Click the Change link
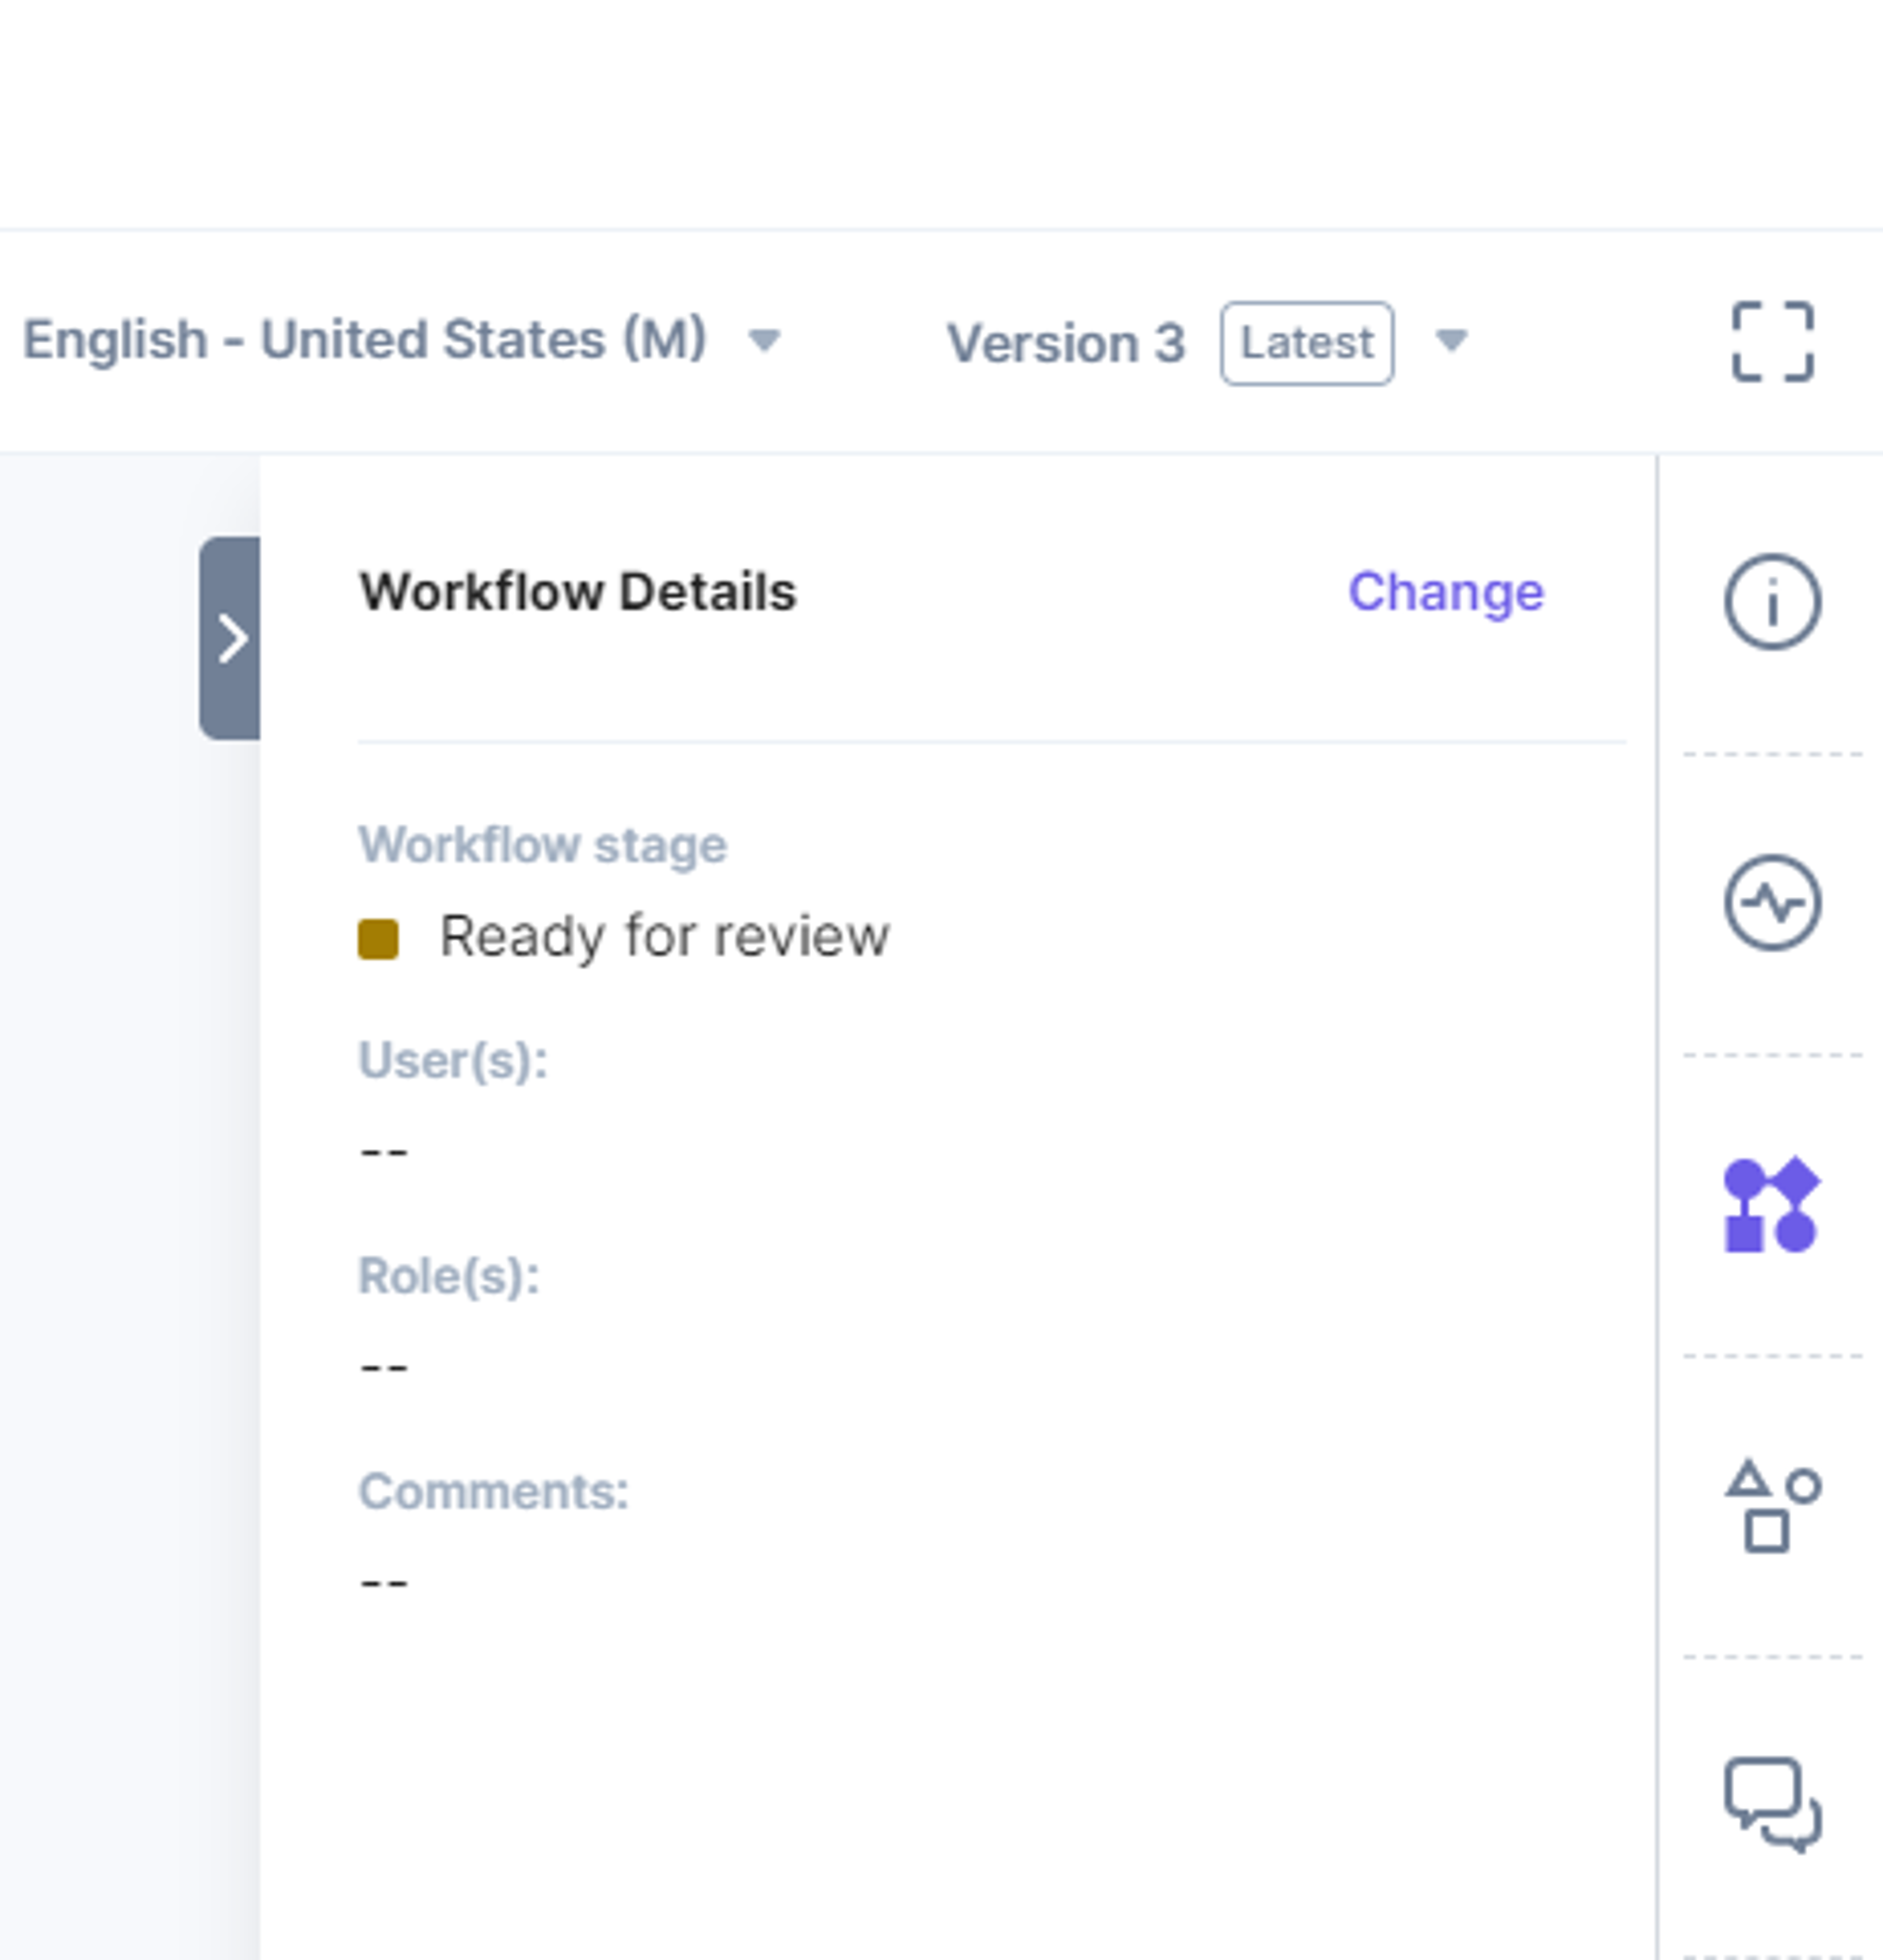The height and width of the screenshot is (1960, 1883). coord(1446,592)
